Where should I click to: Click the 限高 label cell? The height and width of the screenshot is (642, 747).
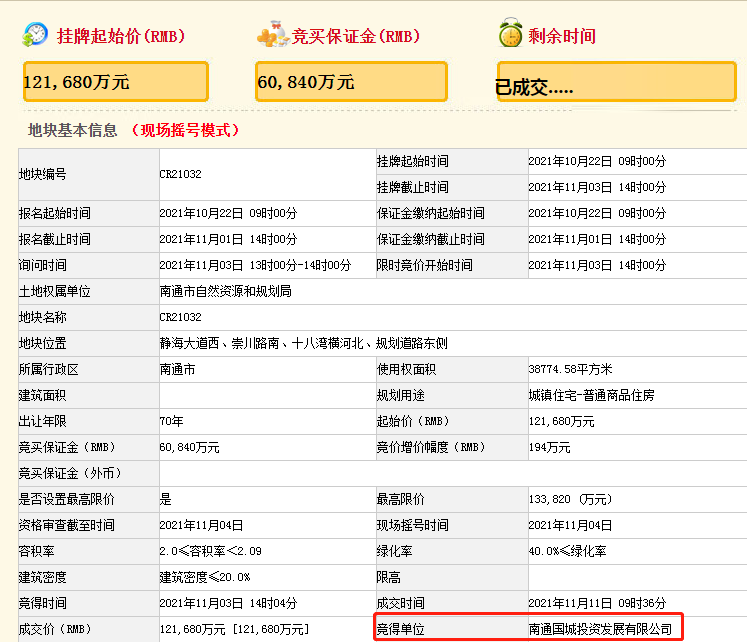click(x=452, y=577)
